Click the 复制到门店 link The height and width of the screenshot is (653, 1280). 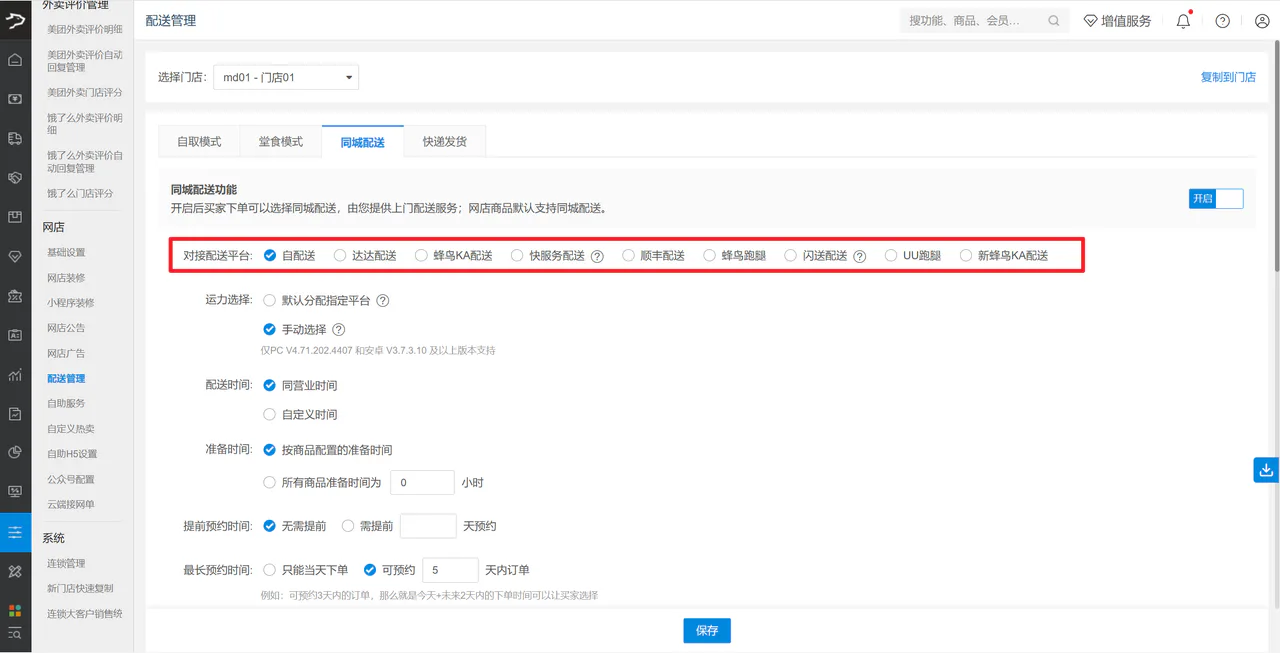tap(1228, 77)
